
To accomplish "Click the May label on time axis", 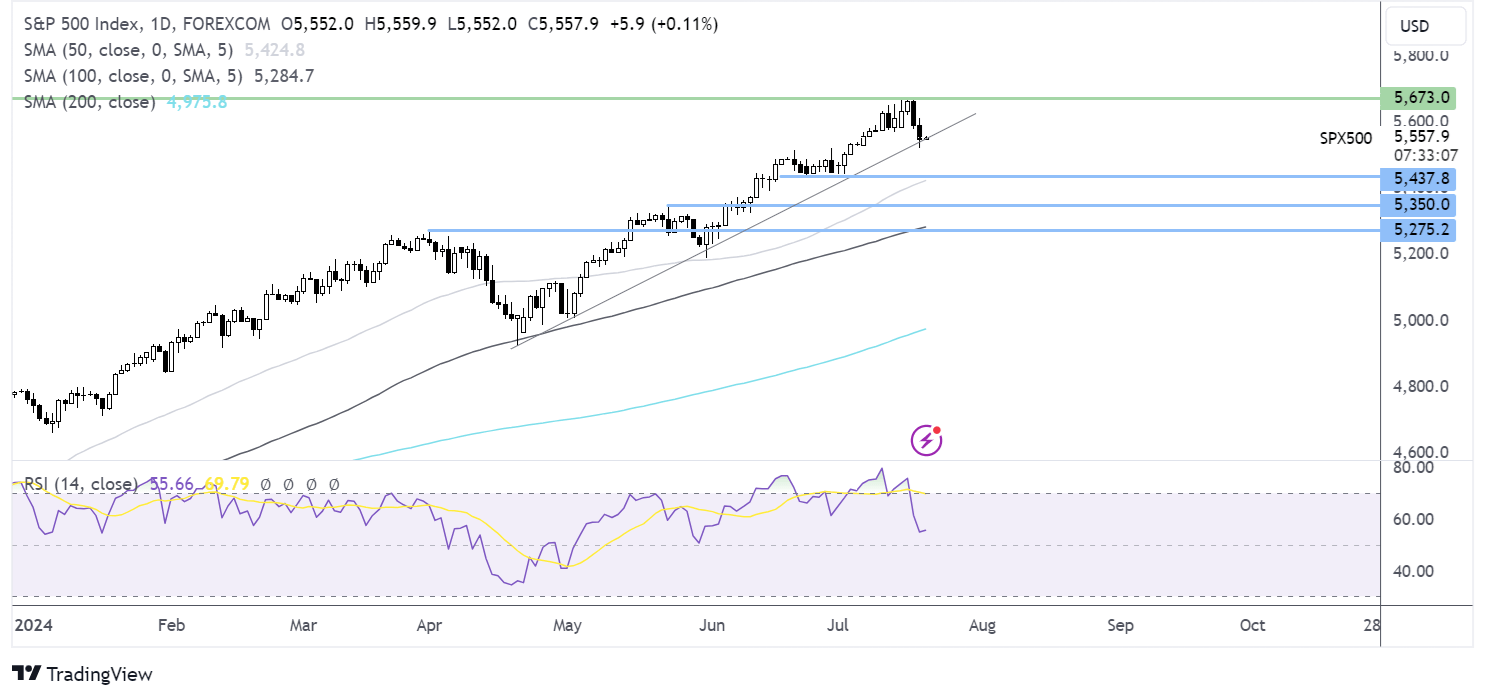I will [567, 625].
